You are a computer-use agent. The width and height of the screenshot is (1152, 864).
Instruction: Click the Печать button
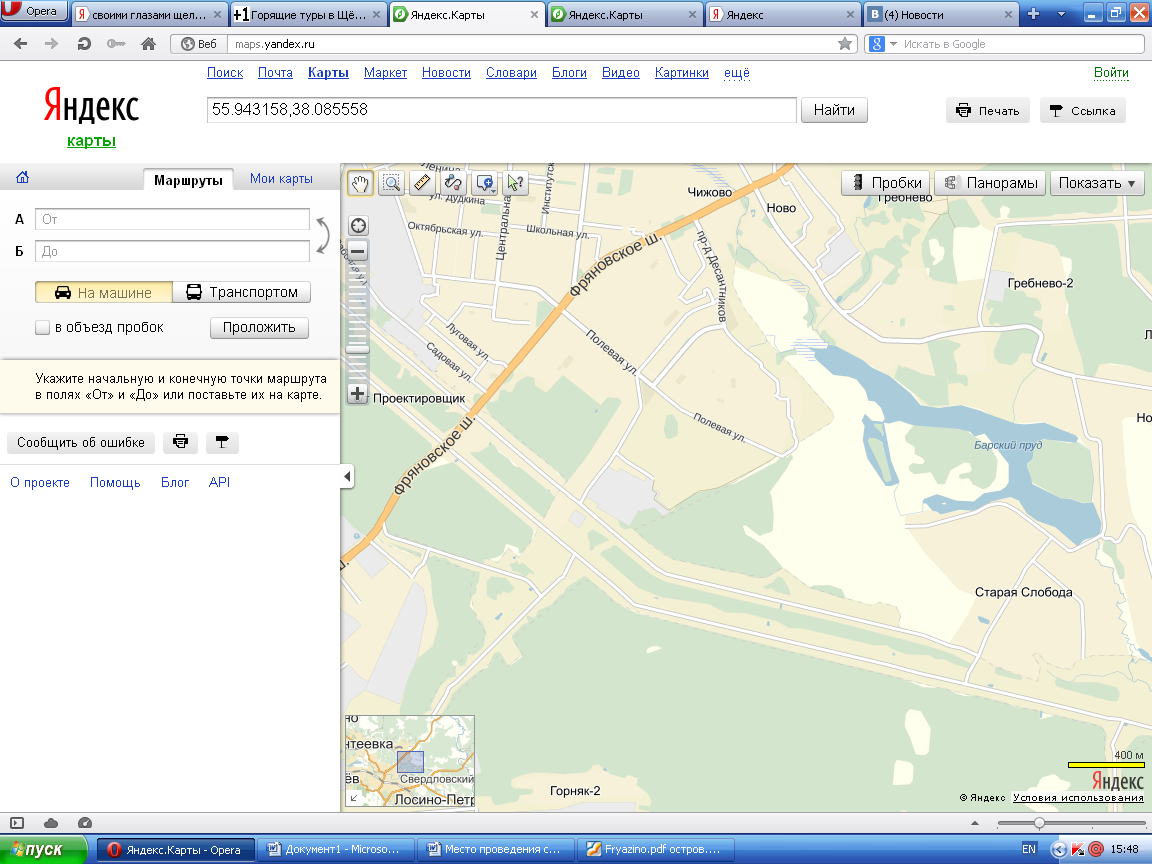(x=987, y=111)
